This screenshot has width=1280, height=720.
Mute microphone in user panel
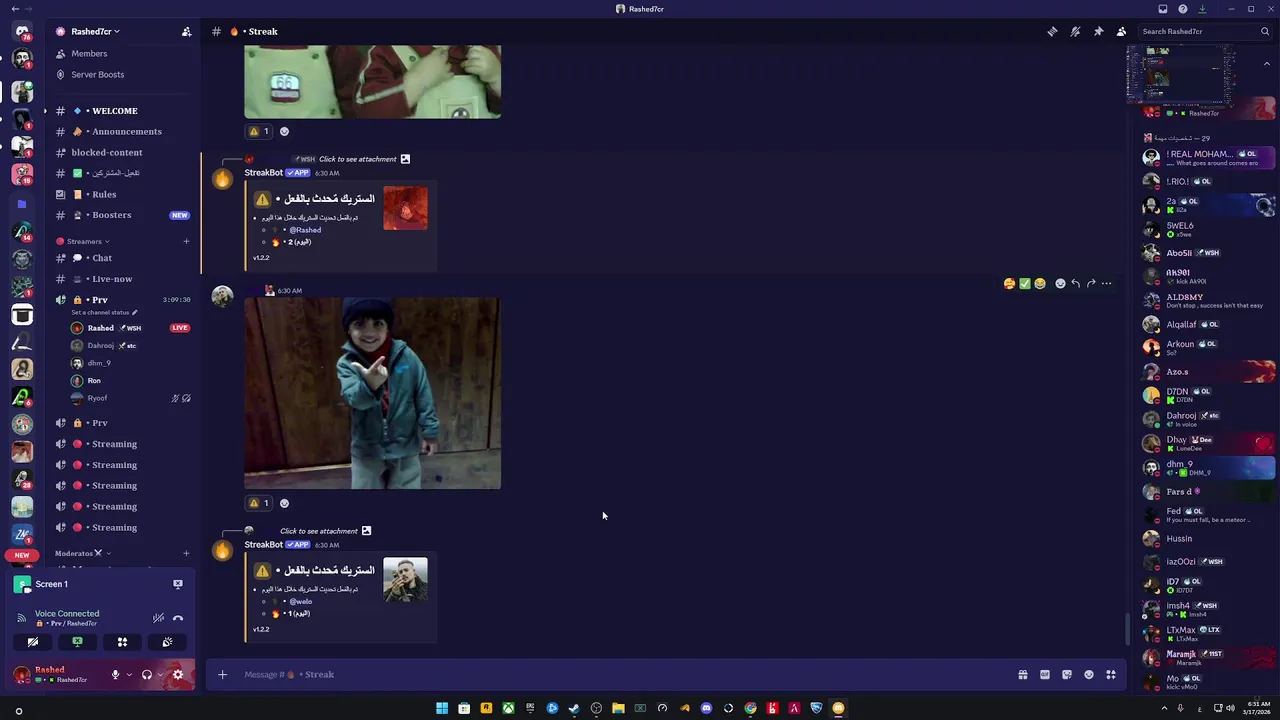[115, 675]
